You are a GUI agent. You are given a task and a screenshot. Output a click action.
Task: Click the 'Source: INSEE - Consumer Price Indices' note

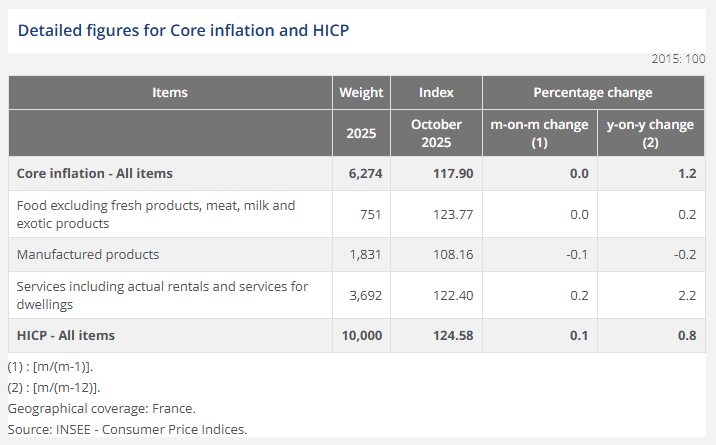click(x=127, y=429)
